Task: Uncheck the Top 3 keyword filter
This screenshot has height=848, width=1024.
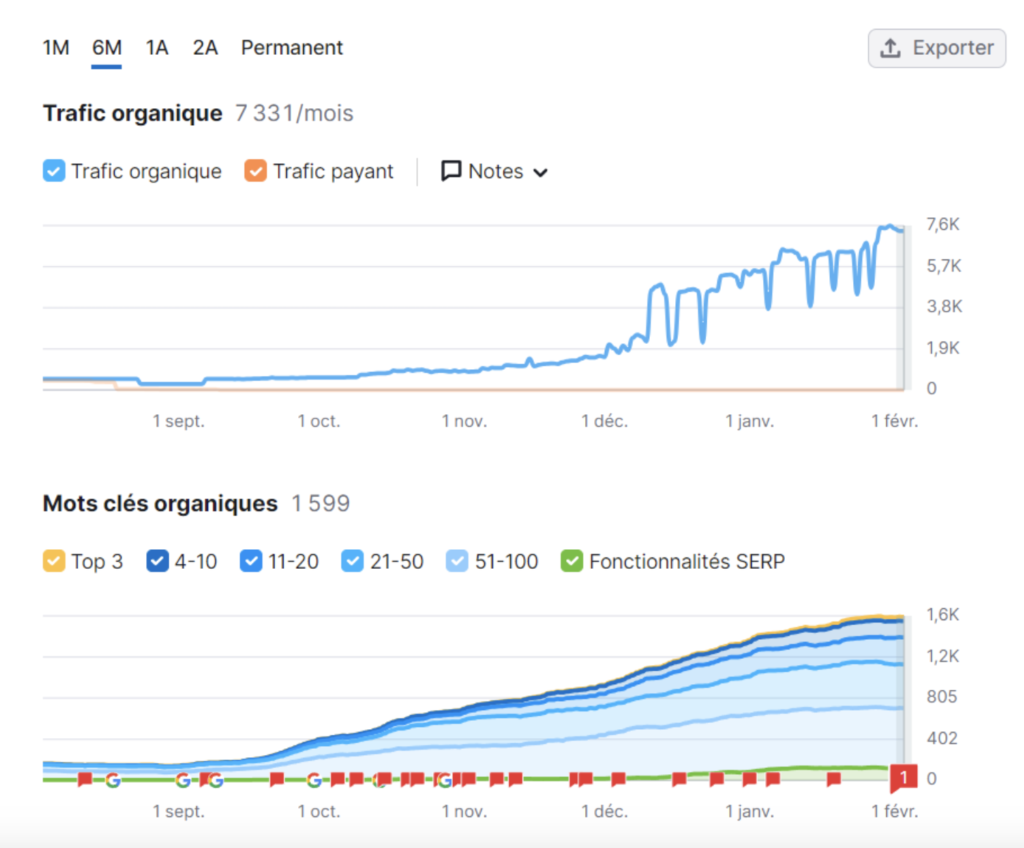Action: (54, 561)
